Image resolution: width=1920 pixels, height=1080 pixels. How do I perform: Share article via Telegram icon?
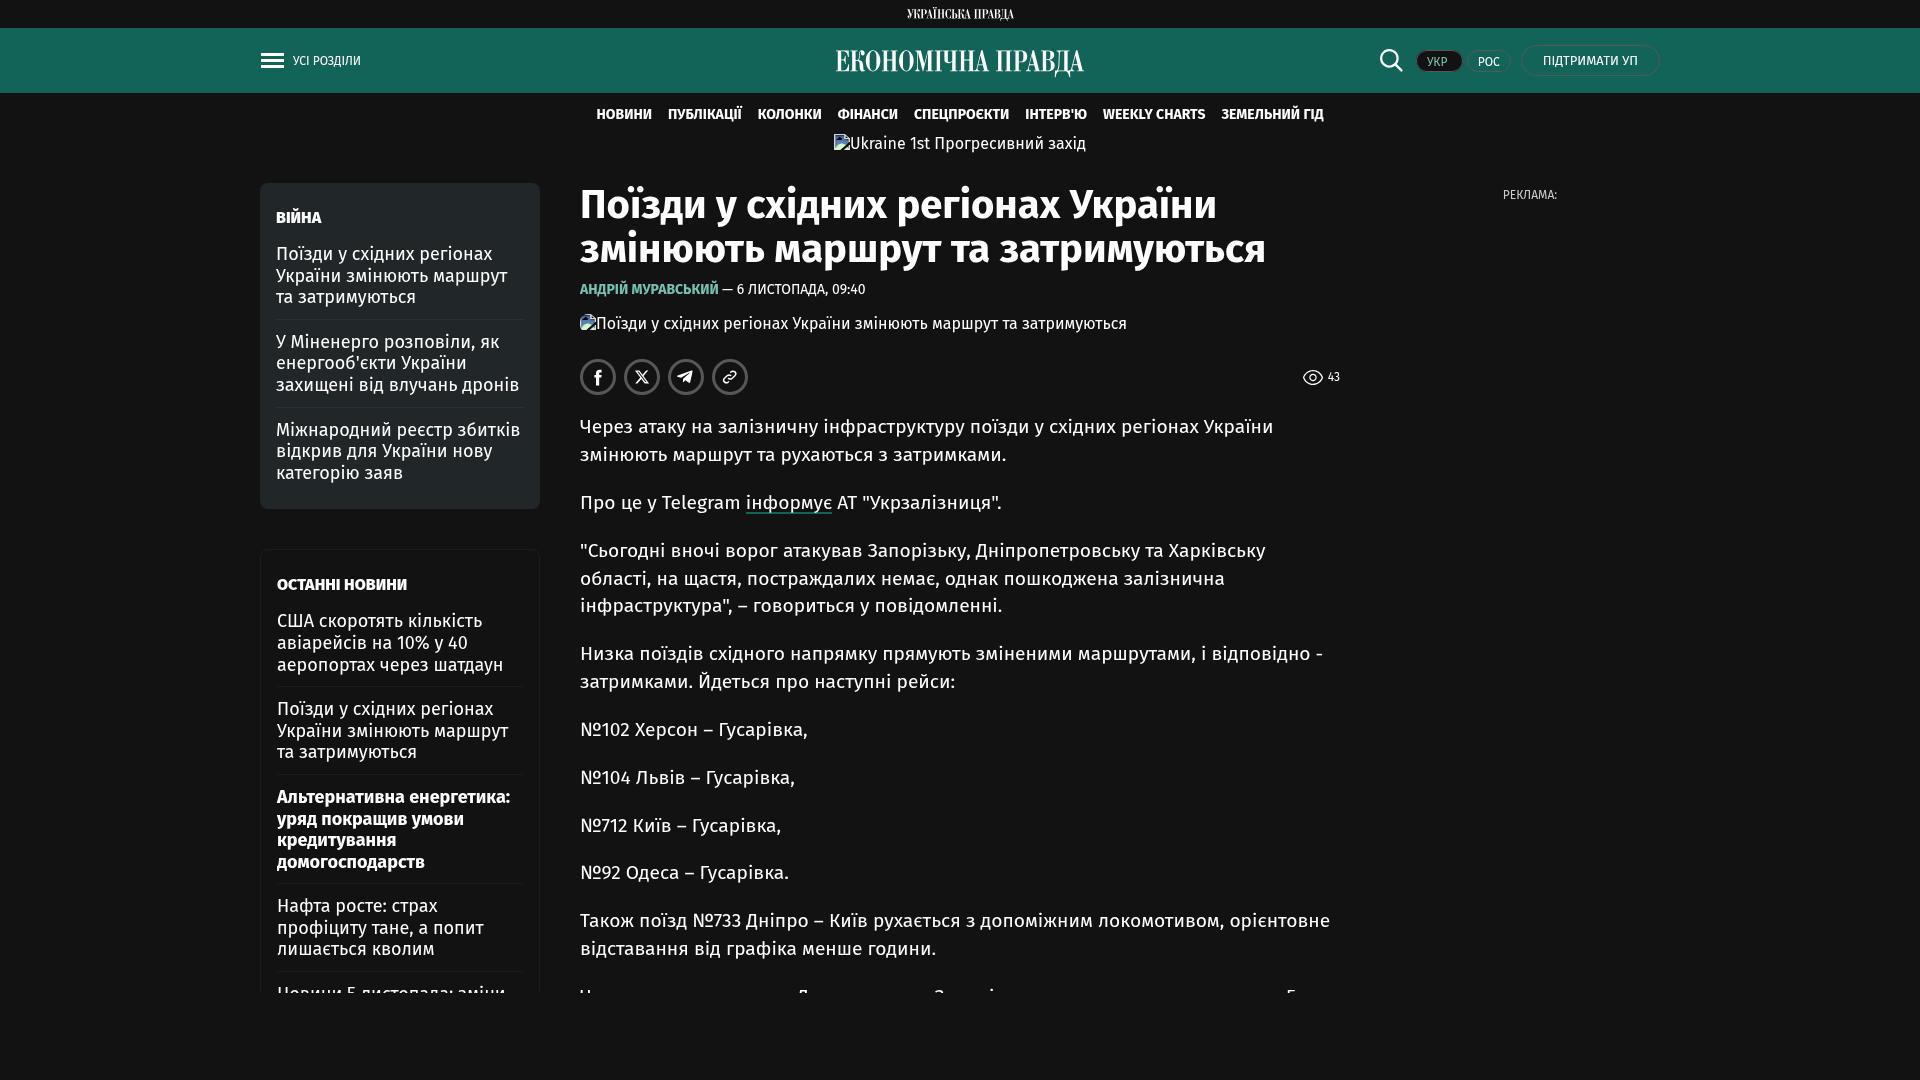point(686,377)
